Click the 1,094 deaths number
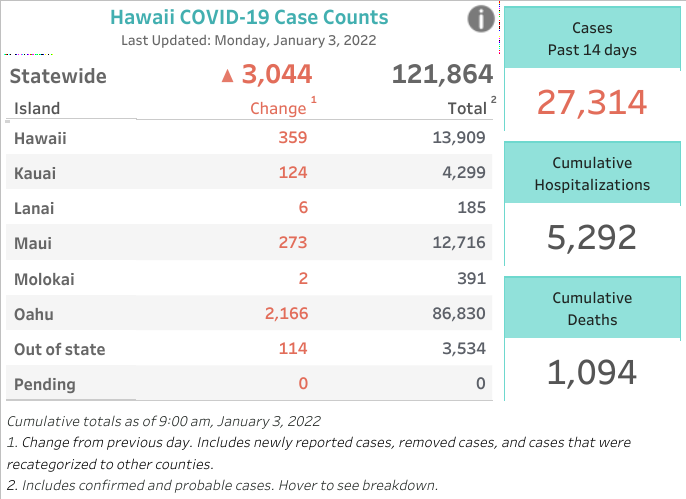The height and width of the screenshot is (499, 686). (592, 373)
